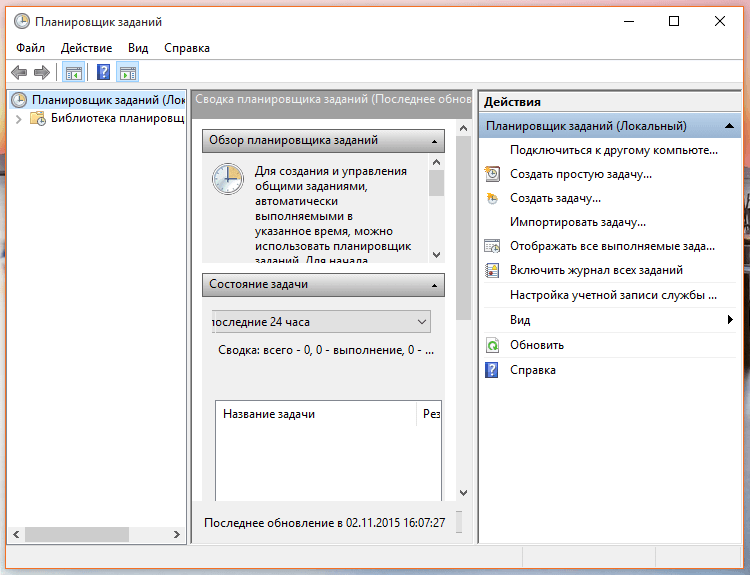
Task: Click Обновить refresh action
Action: coord(537,345)
